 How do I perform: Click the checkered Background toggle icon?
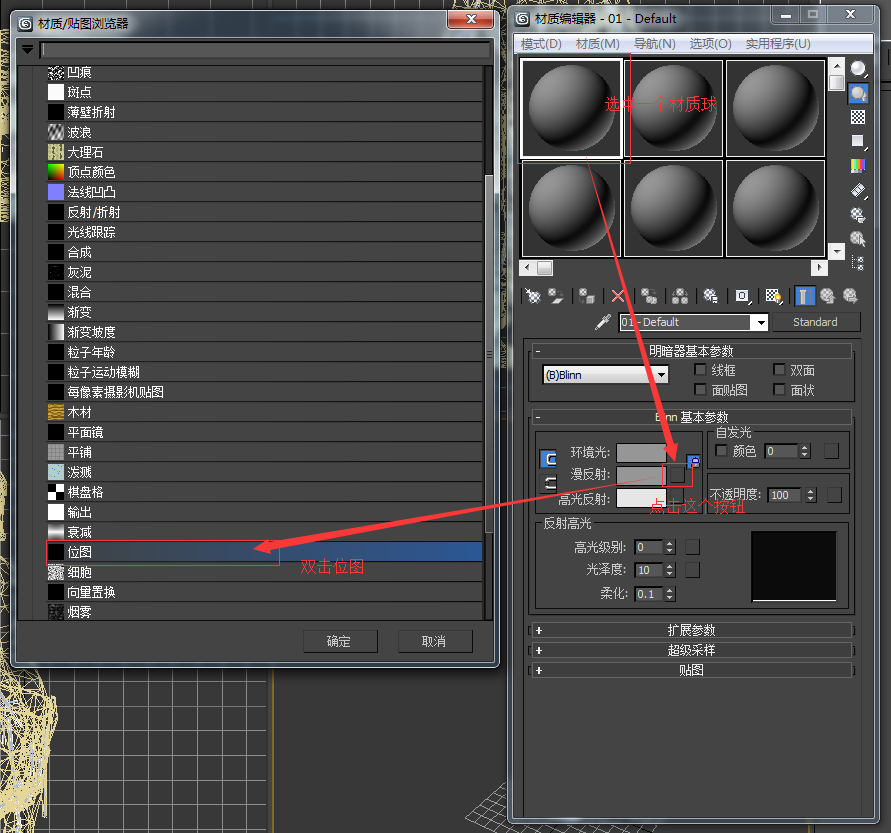pos(858,116)
